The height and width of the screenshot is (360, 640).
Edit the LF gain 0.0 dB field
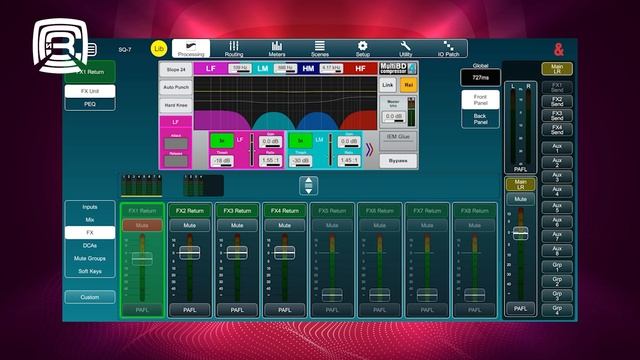[x=270, y=142]
